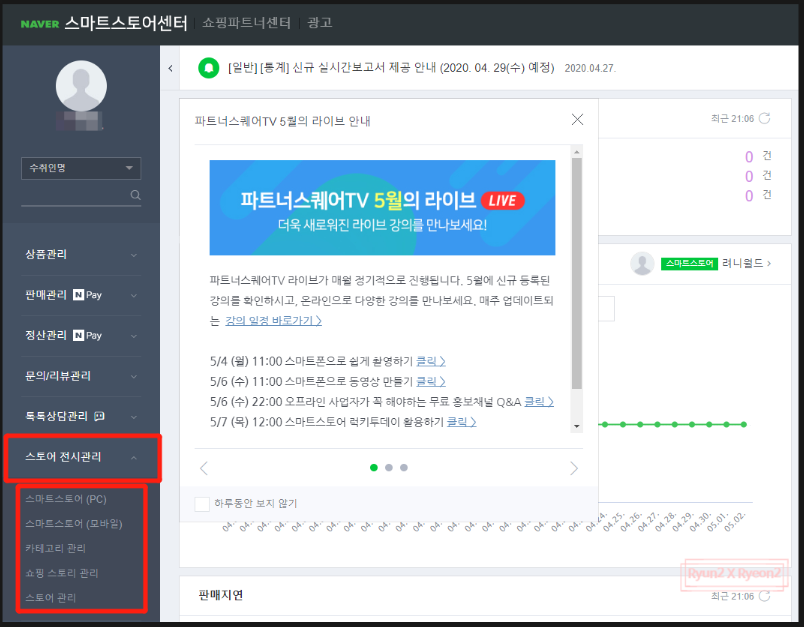Click the 톡톡상담관리 chat icon
This screenshot has width=804, height=627.
[99, 416]
